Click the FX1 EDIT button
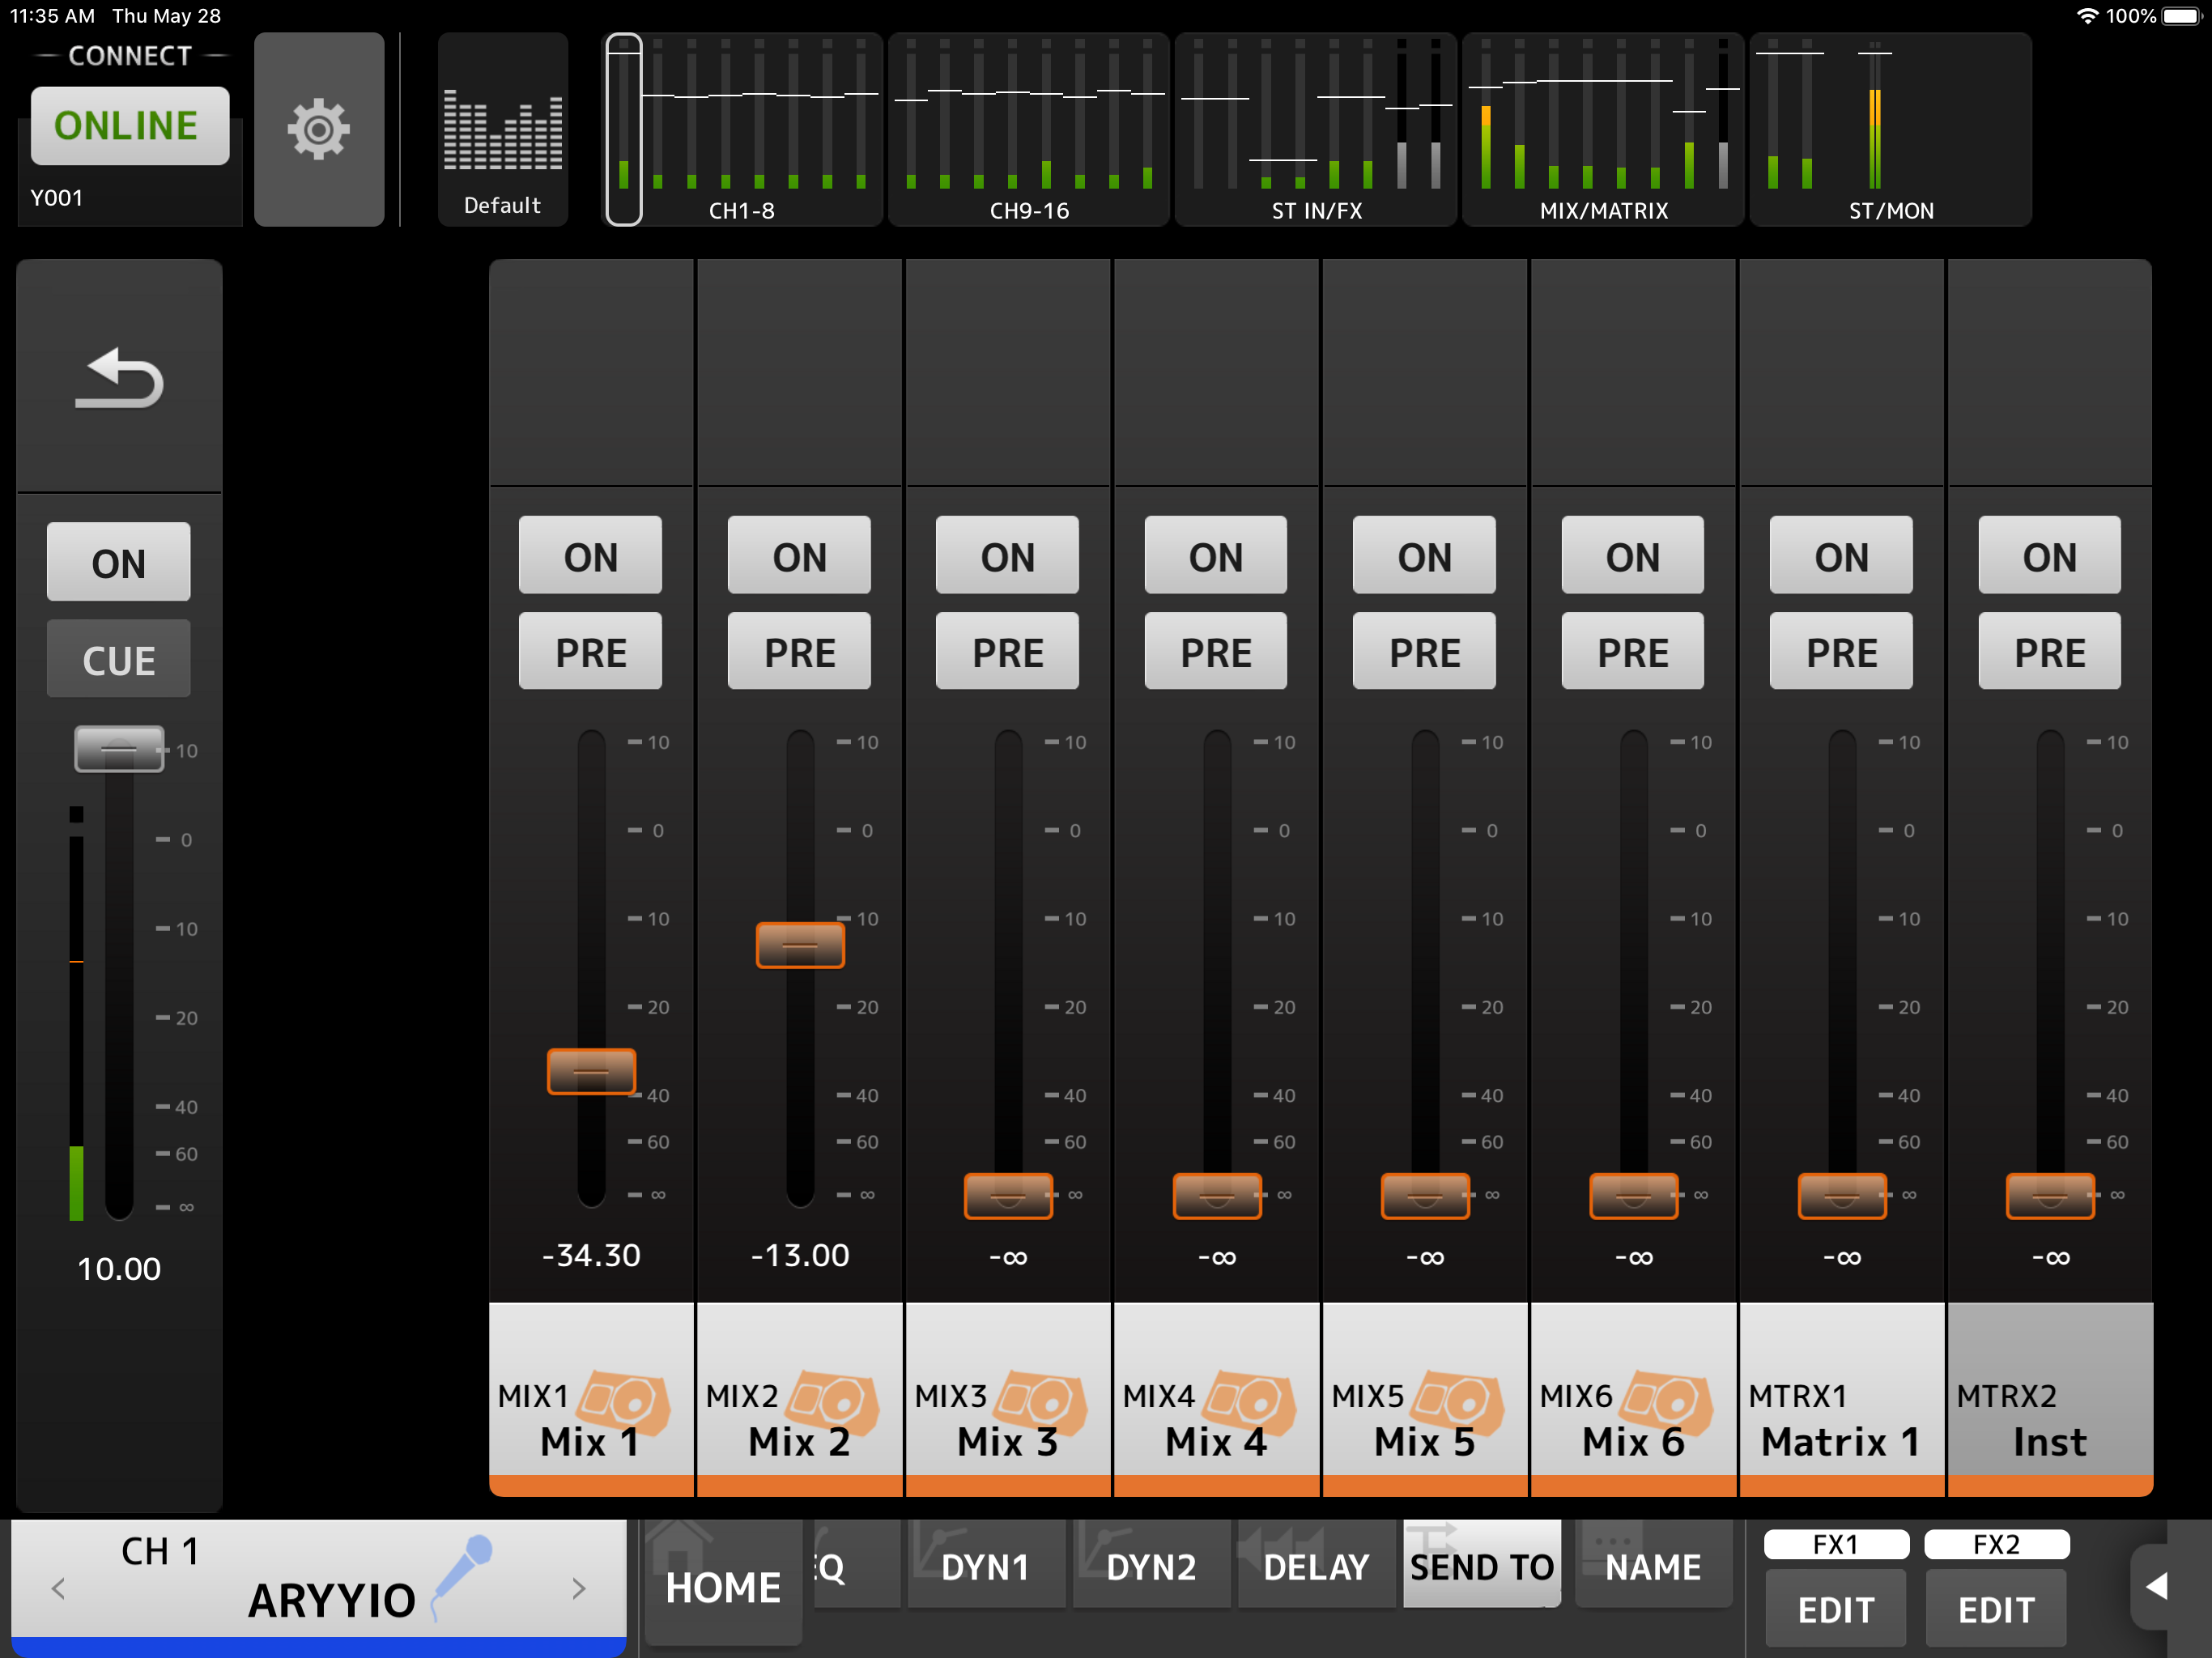The height and width of the screenshot is (1658, 2212). 1835,1609
